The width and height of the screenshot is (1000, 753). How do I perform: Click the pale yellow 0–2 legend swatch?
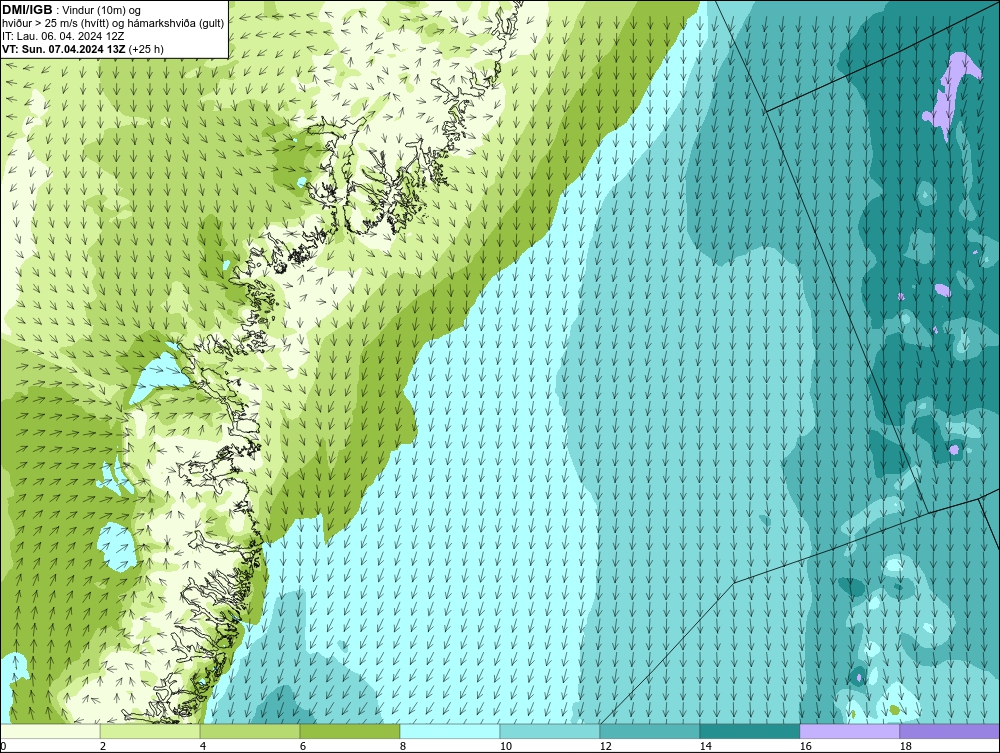(x=50, y=731)
